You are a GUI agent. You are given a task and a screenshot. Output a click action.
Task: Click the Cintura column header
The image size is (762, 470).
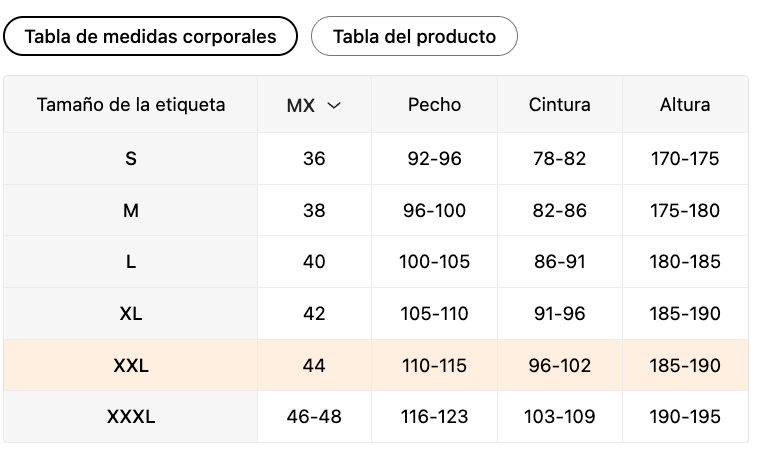tap(560, 104)
